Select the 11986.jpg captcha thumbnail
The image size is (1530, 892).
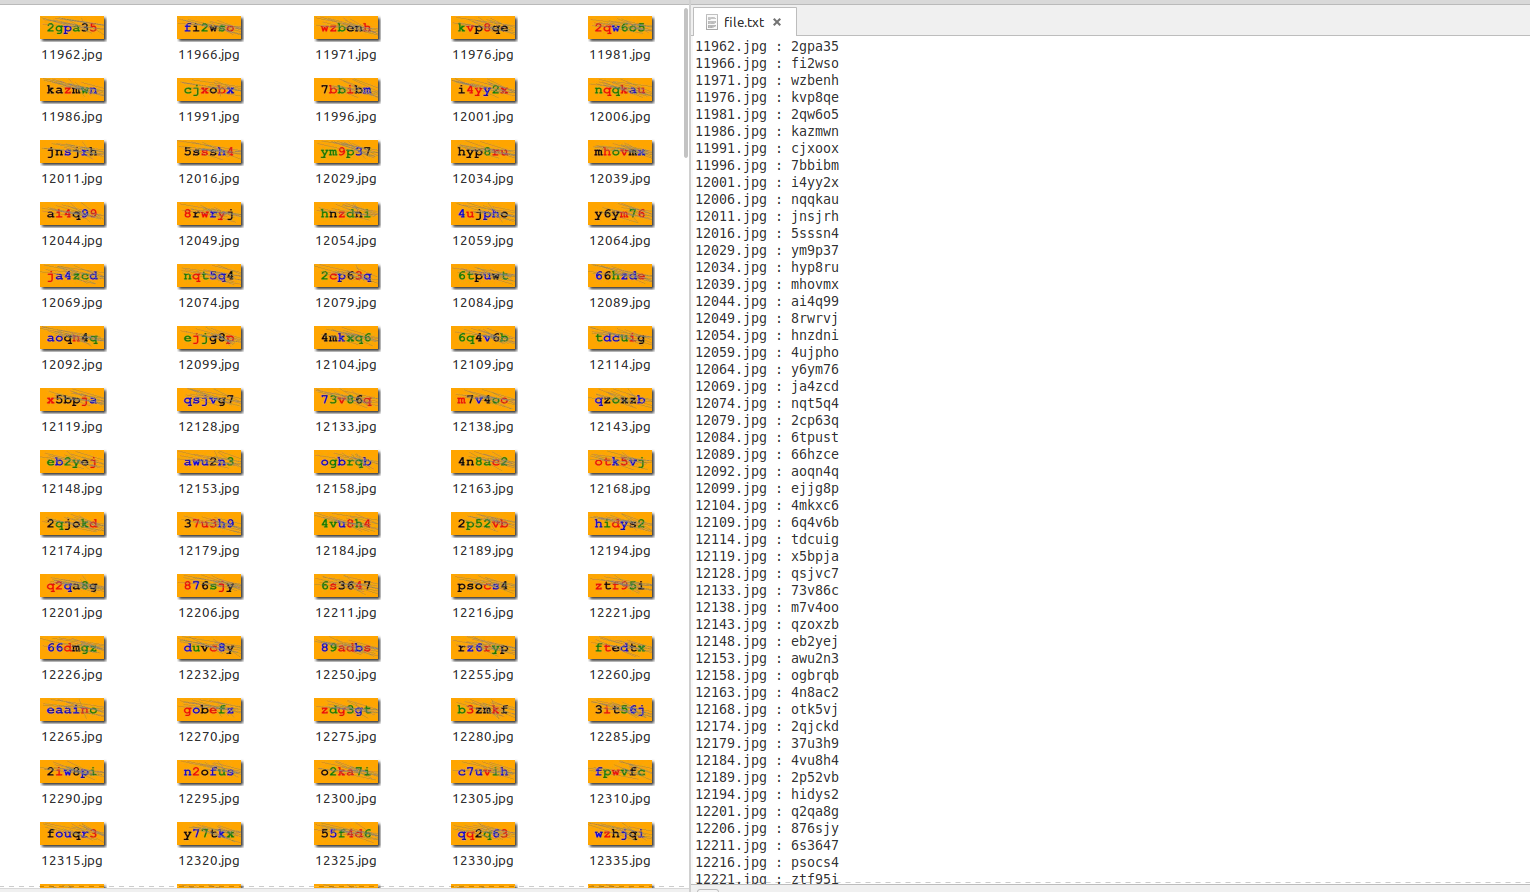point(72,91)
